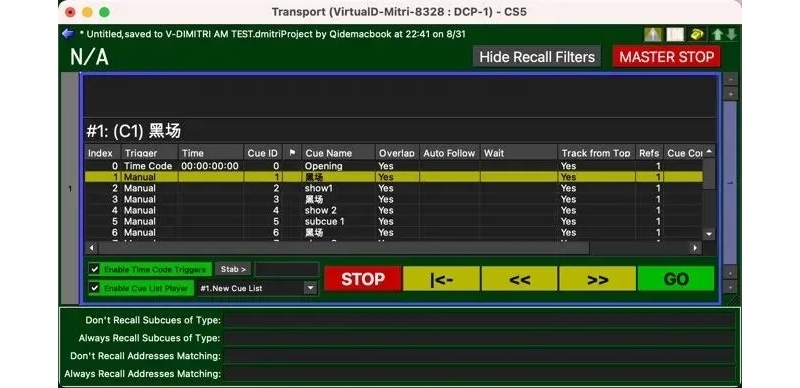Click the cue table scroll-down arrow

pyautogui.click(x=709, y=233)
